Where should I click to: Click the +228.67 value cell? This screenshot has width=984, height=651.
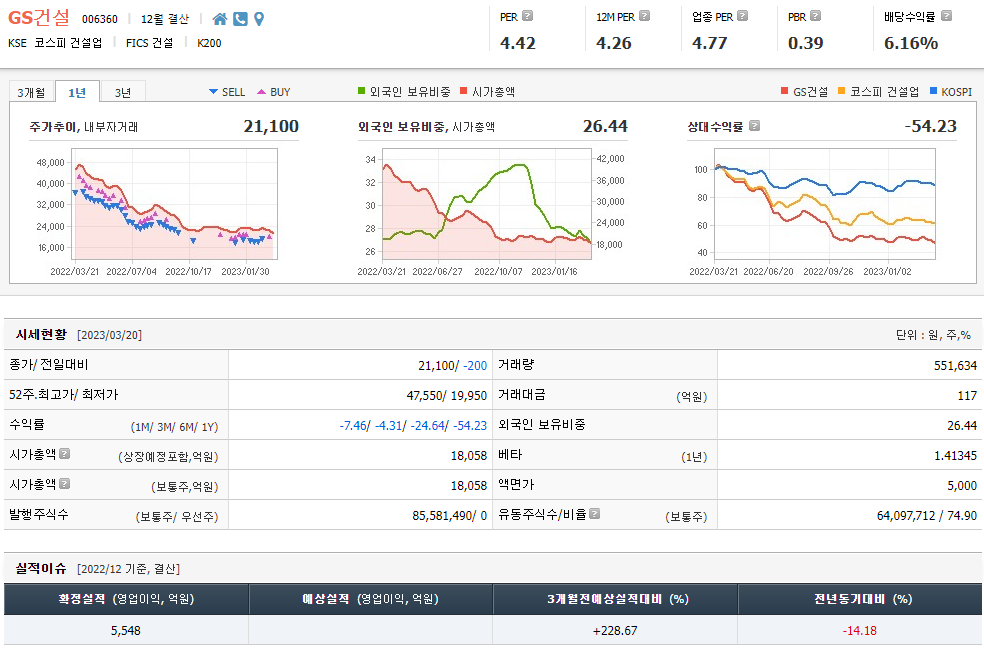(x=615, y=630)
